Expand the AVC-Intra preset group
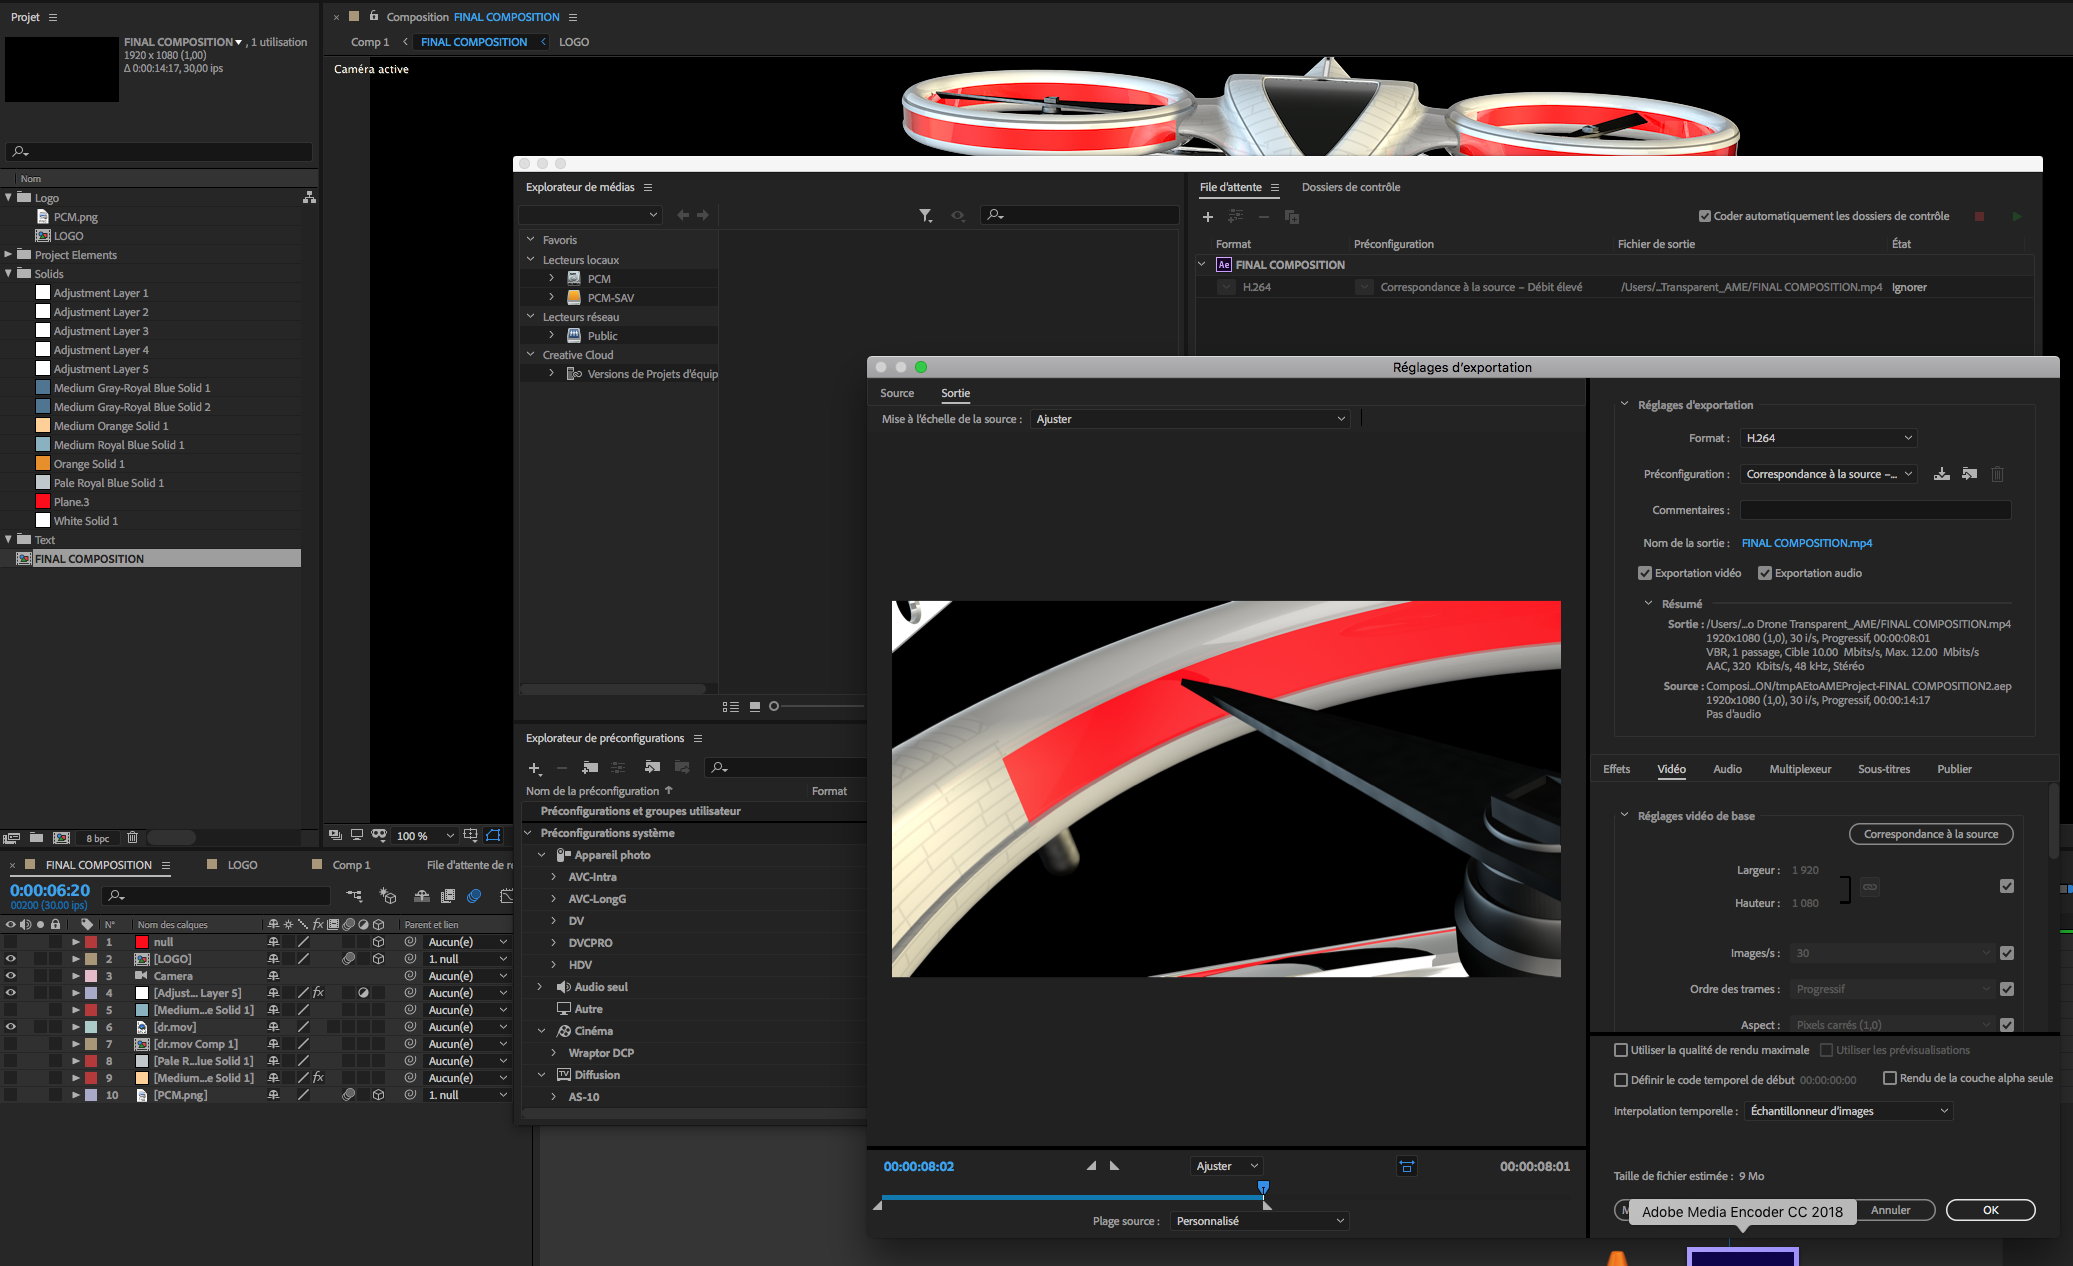 coord(554,877)
